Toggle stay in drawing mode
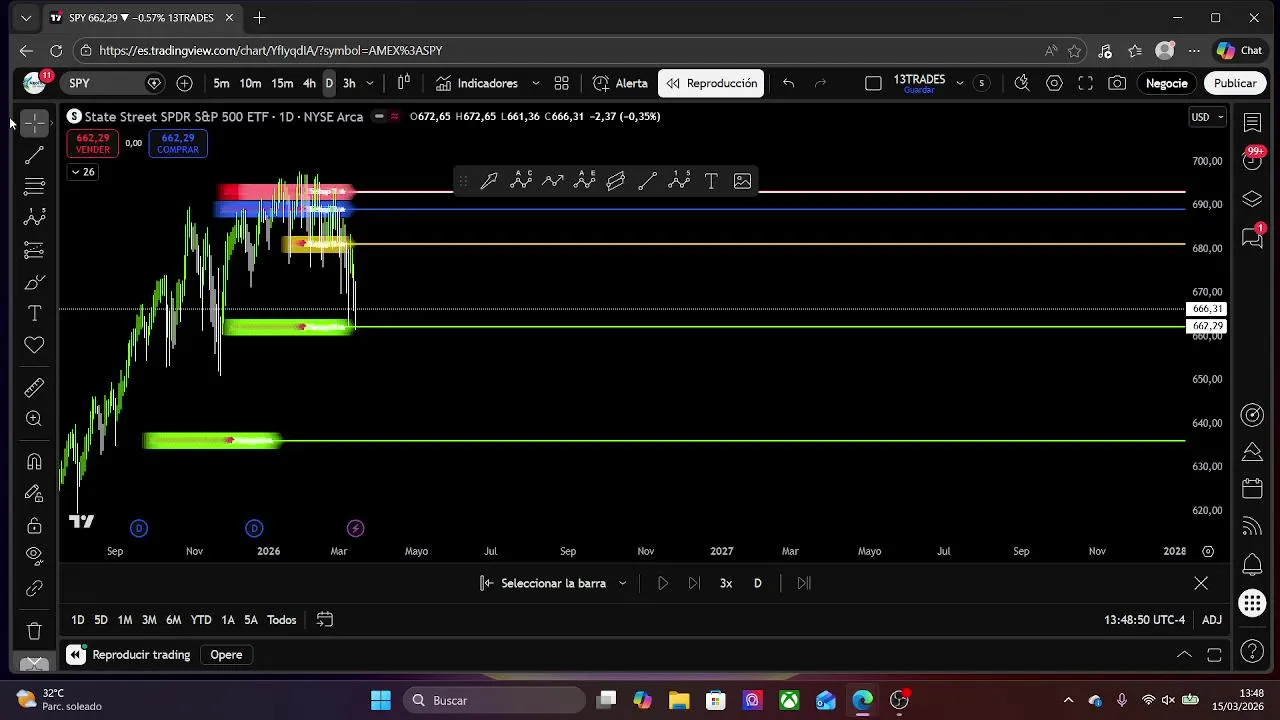Image resolution: width=1280 pixels, height=720 pixels. pyautogui.click(x=34, y=493)
